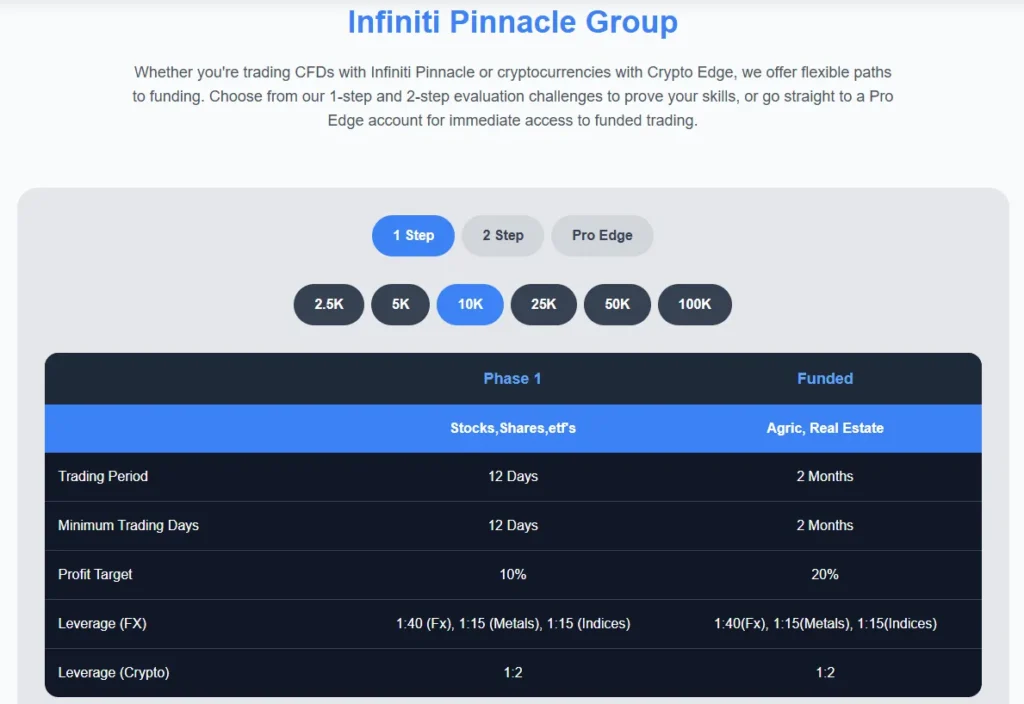Open the Pro Edge account tab
The height and width of the screenshot is (704, 1024).
coord(602,235)
